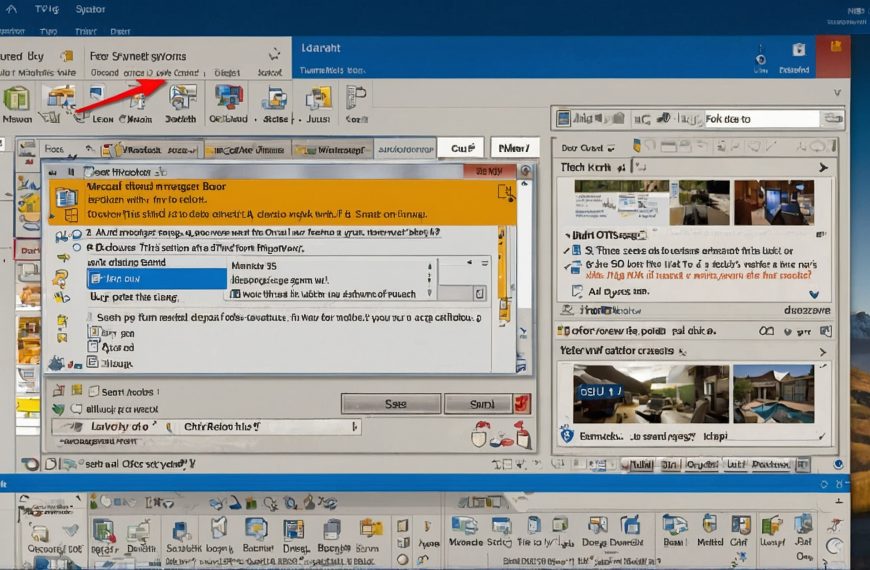Click the Bocnba printer icon in bottom toolbar
Viewport: 870px width, 570px height.
pyautogui.click(x=332, y=530)
